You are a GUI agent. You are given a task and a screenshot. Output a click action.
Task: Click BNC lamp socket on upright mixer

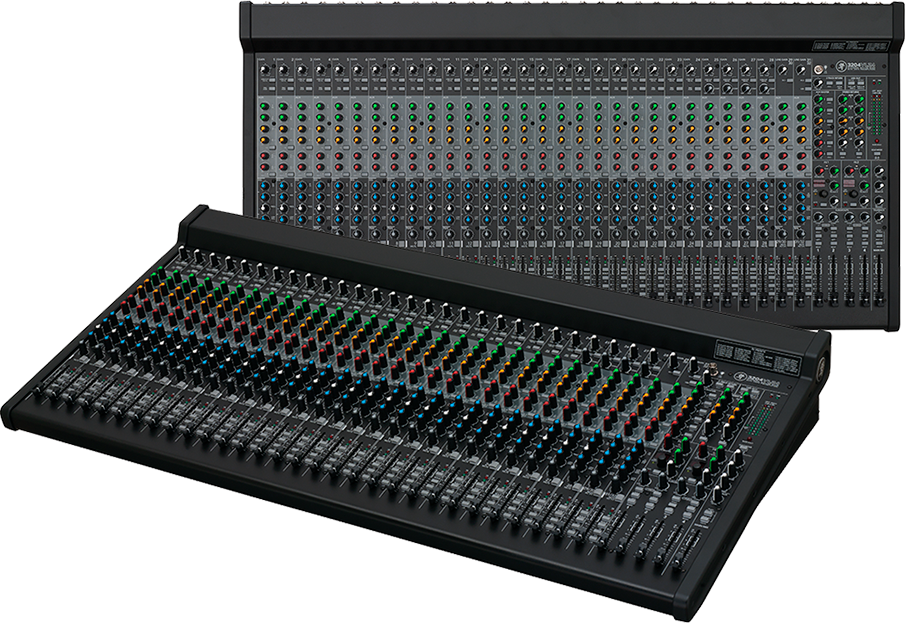tap(818, 70)
